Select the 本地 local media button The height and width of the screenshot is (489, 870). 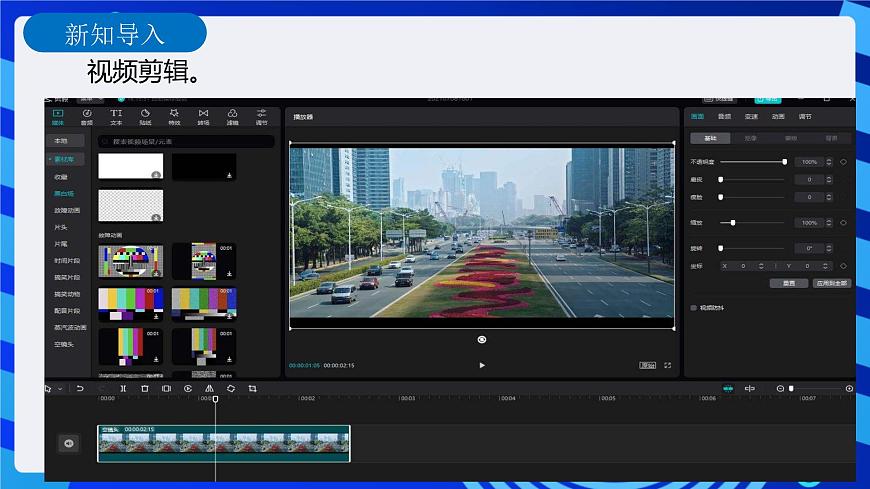tap(65, 141)
